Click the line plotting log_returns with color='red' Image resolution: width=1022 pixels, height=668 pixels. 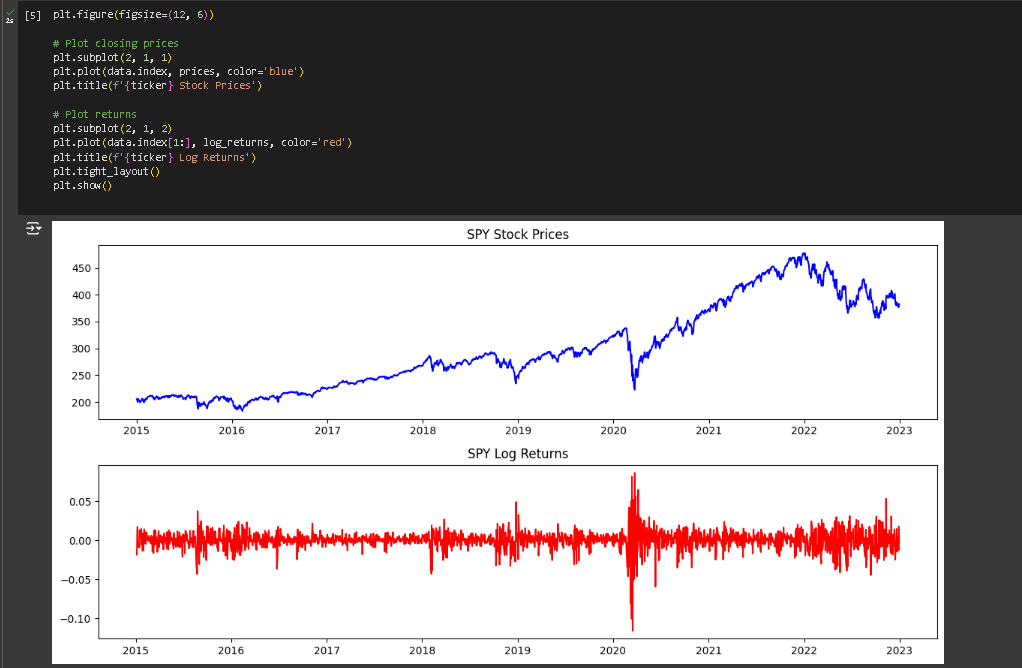click(202, 142)
